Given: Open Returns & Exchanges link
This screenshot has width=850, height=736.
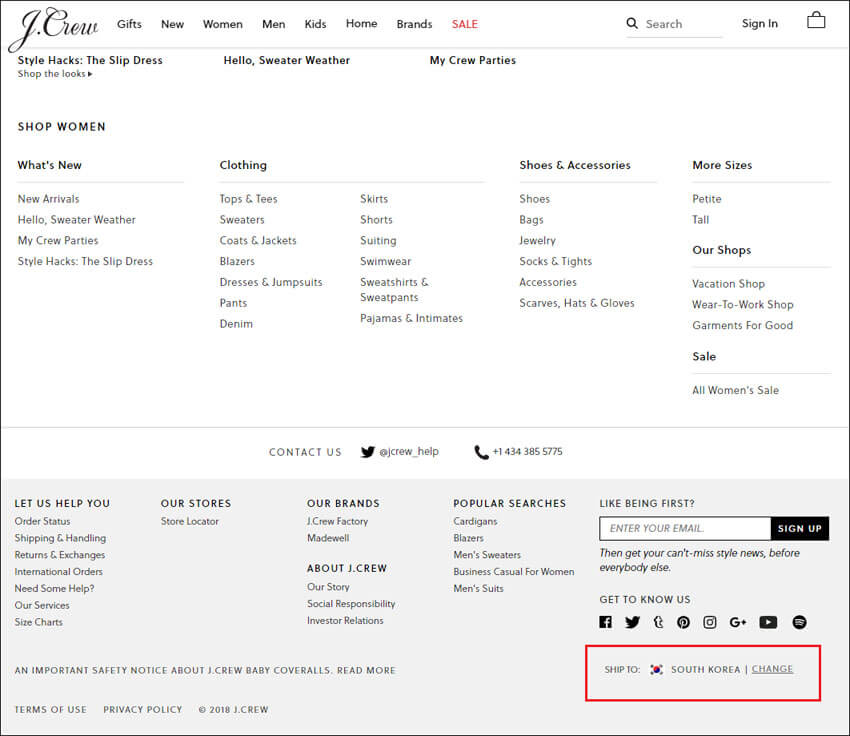Looking at the screenshot, I should click(60, 555).
